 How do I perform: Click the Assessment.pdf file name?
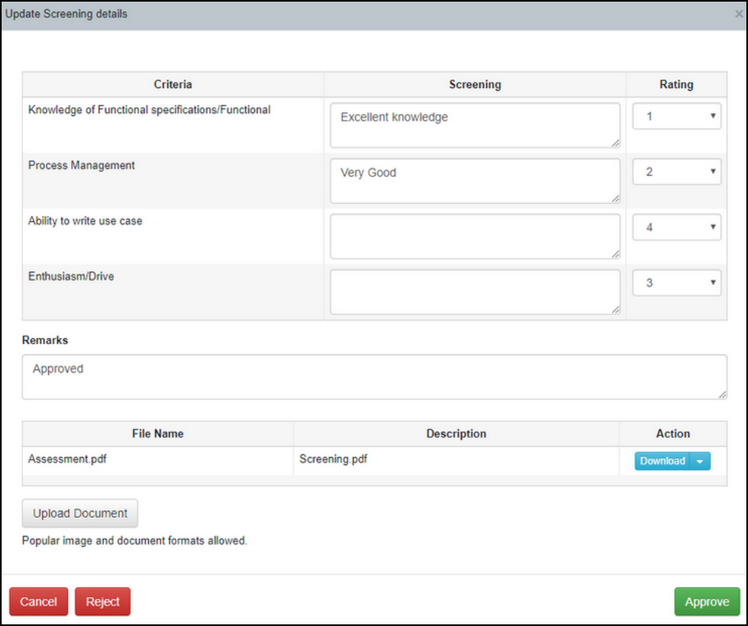coord(67,459)
